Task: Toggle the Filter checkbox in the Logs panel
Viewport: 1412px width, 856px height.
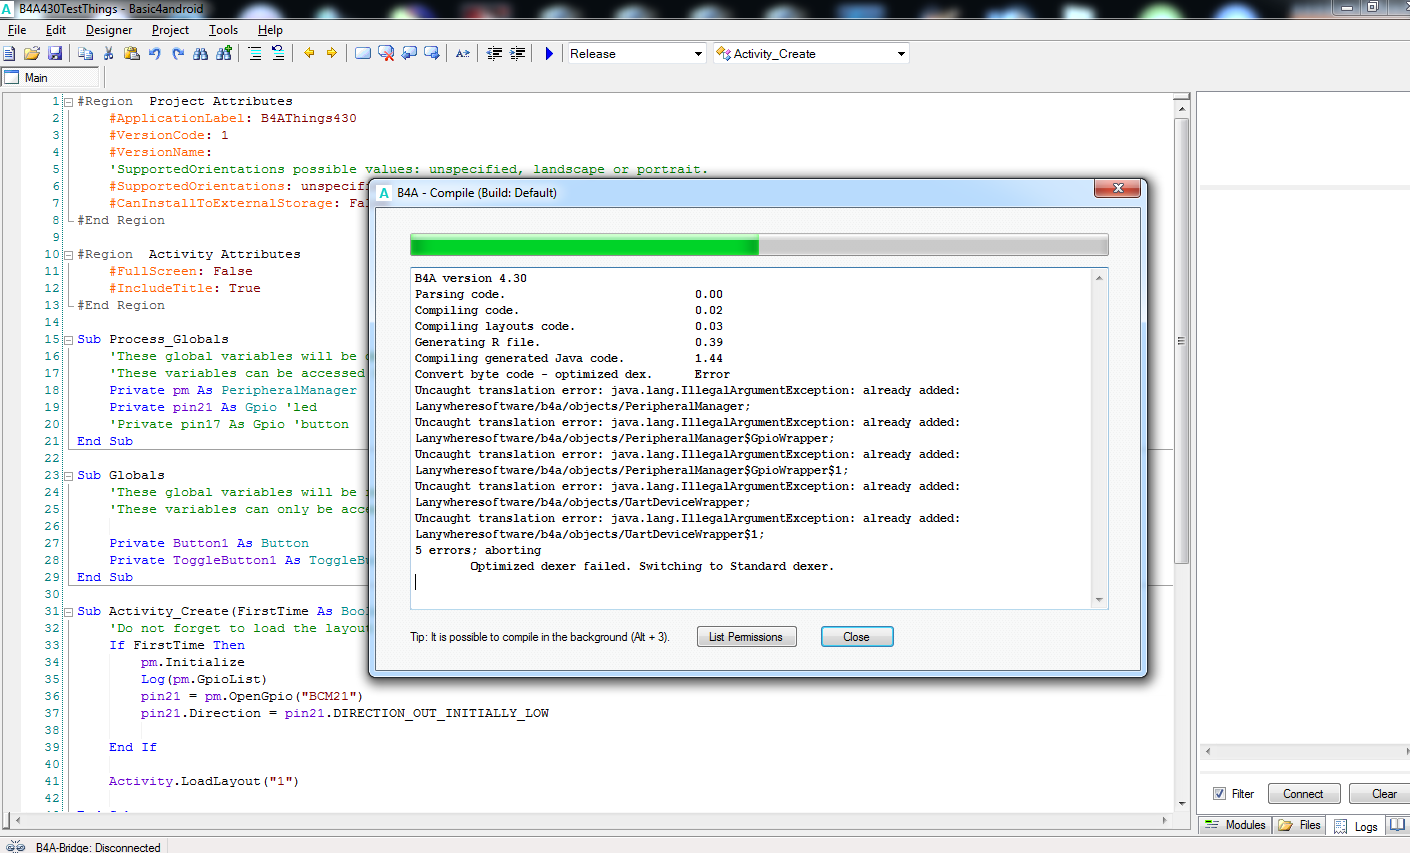Action: click(x=1219, y=794)
